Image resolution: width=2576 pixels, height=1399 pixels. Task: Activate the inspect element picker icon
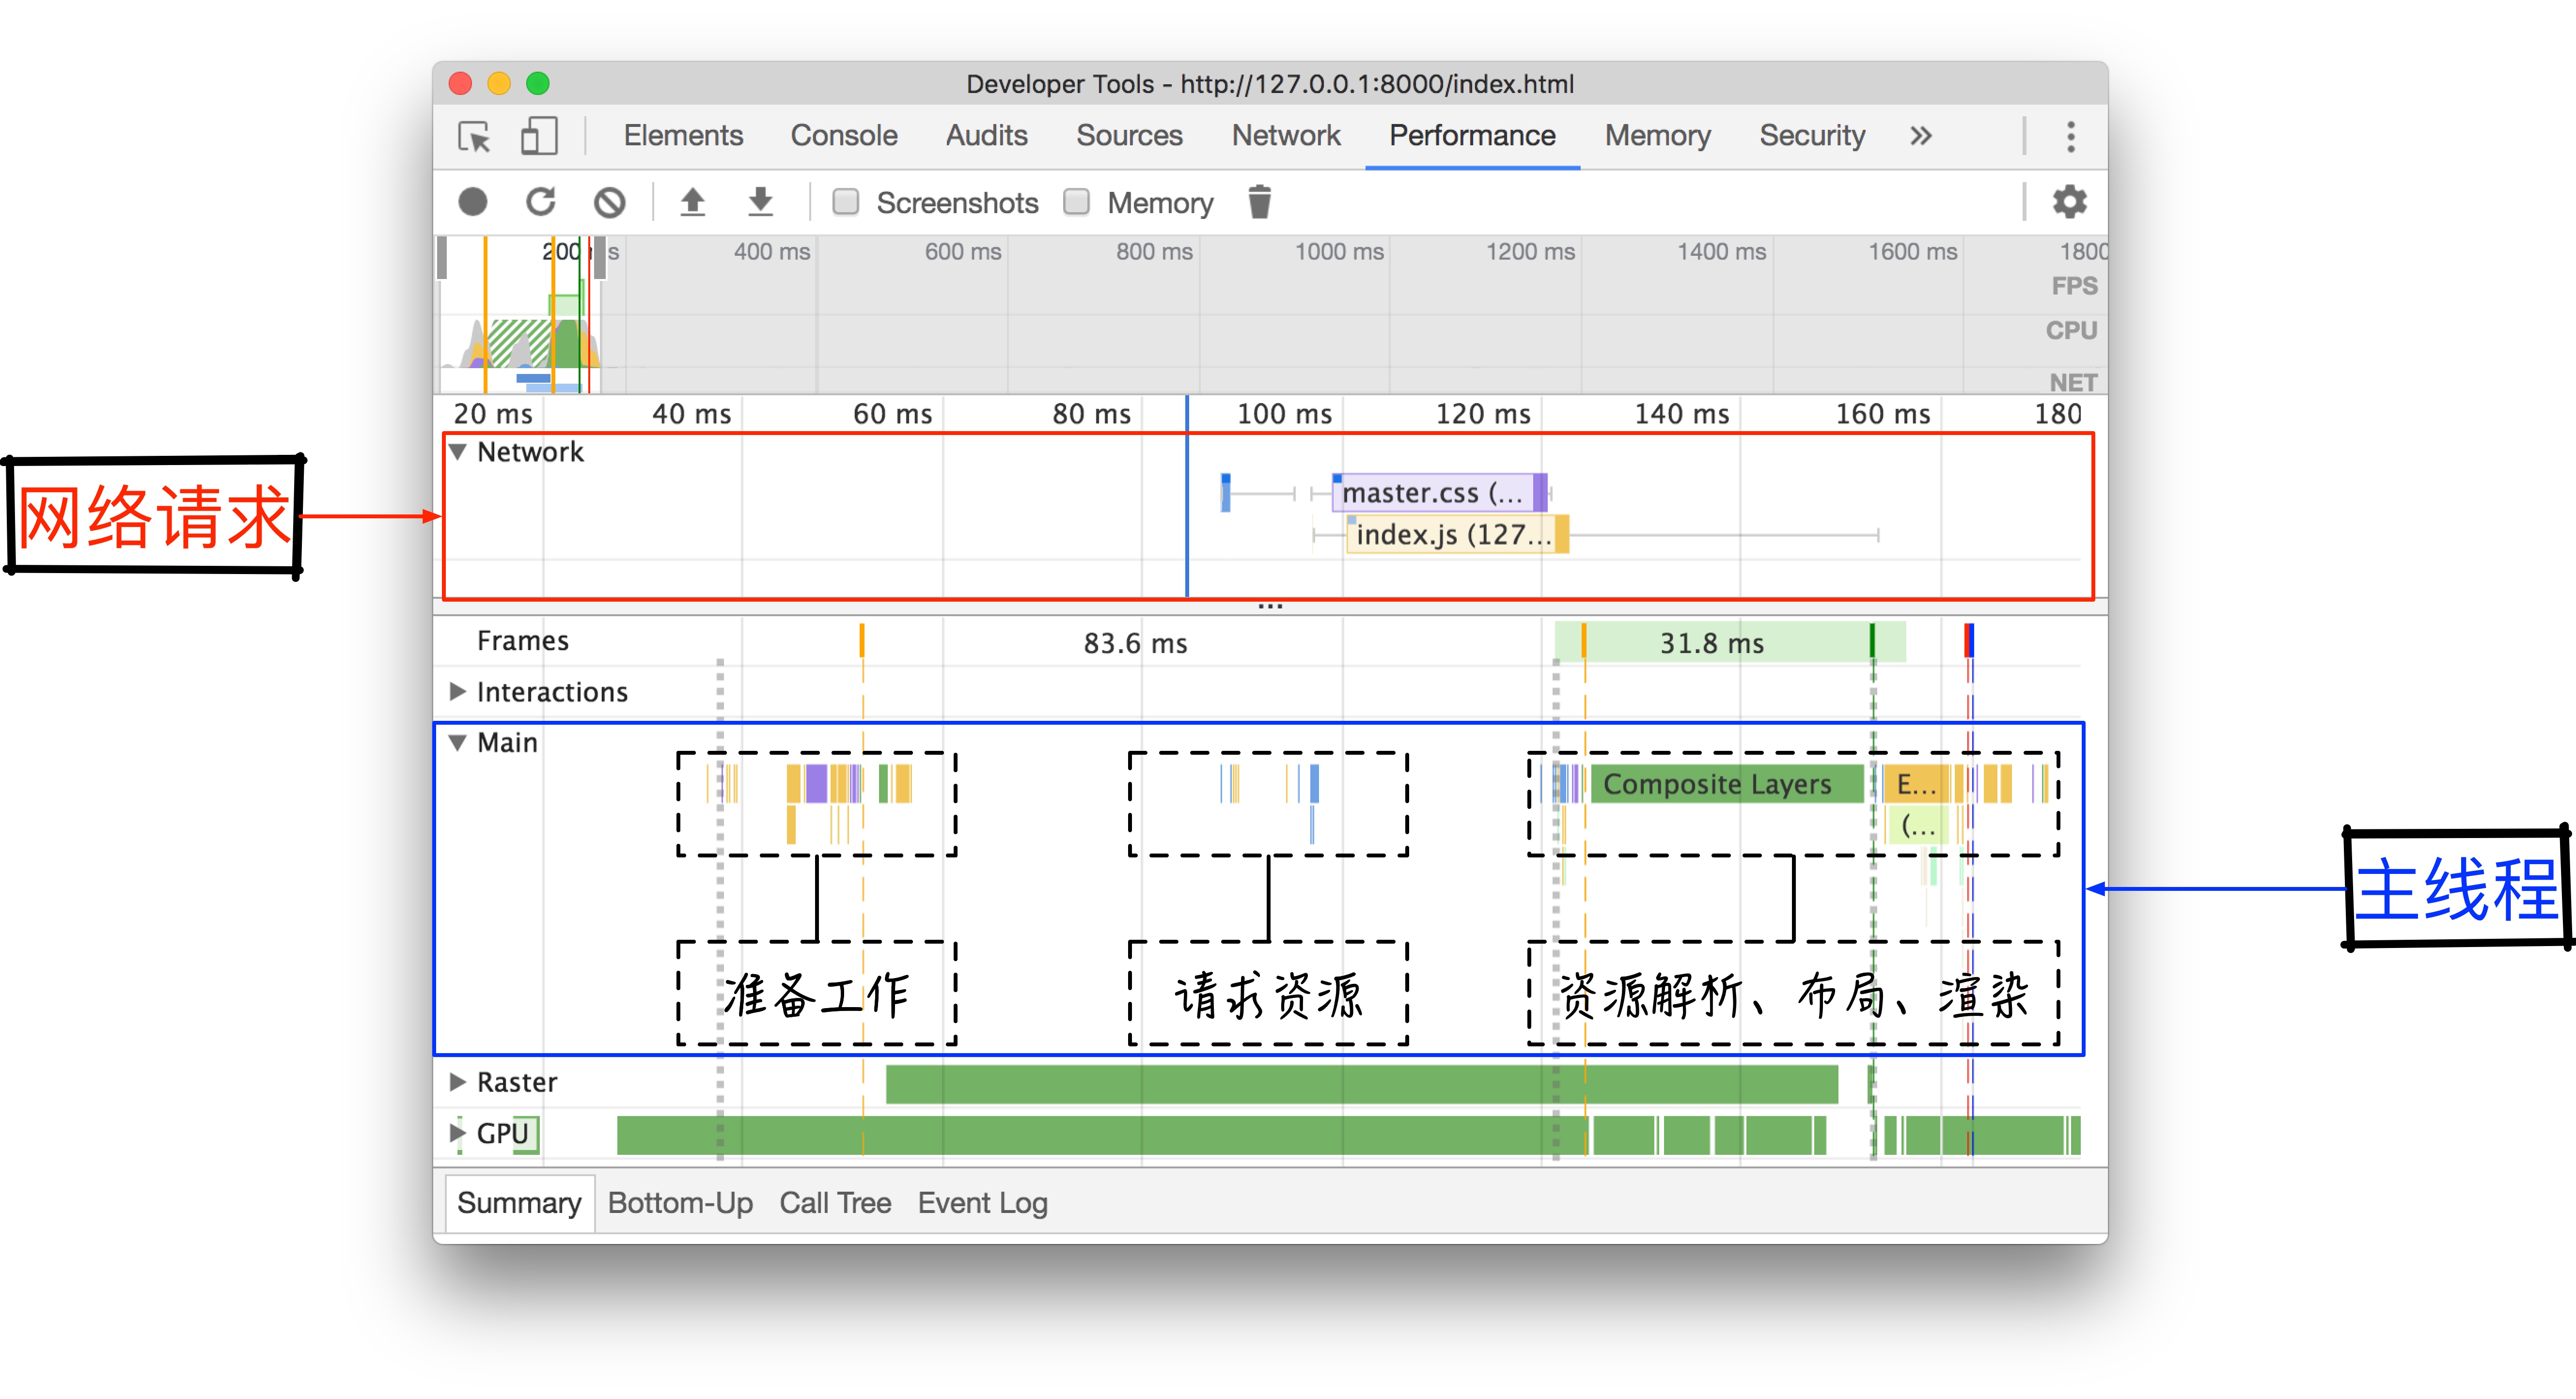click(474, 136)
